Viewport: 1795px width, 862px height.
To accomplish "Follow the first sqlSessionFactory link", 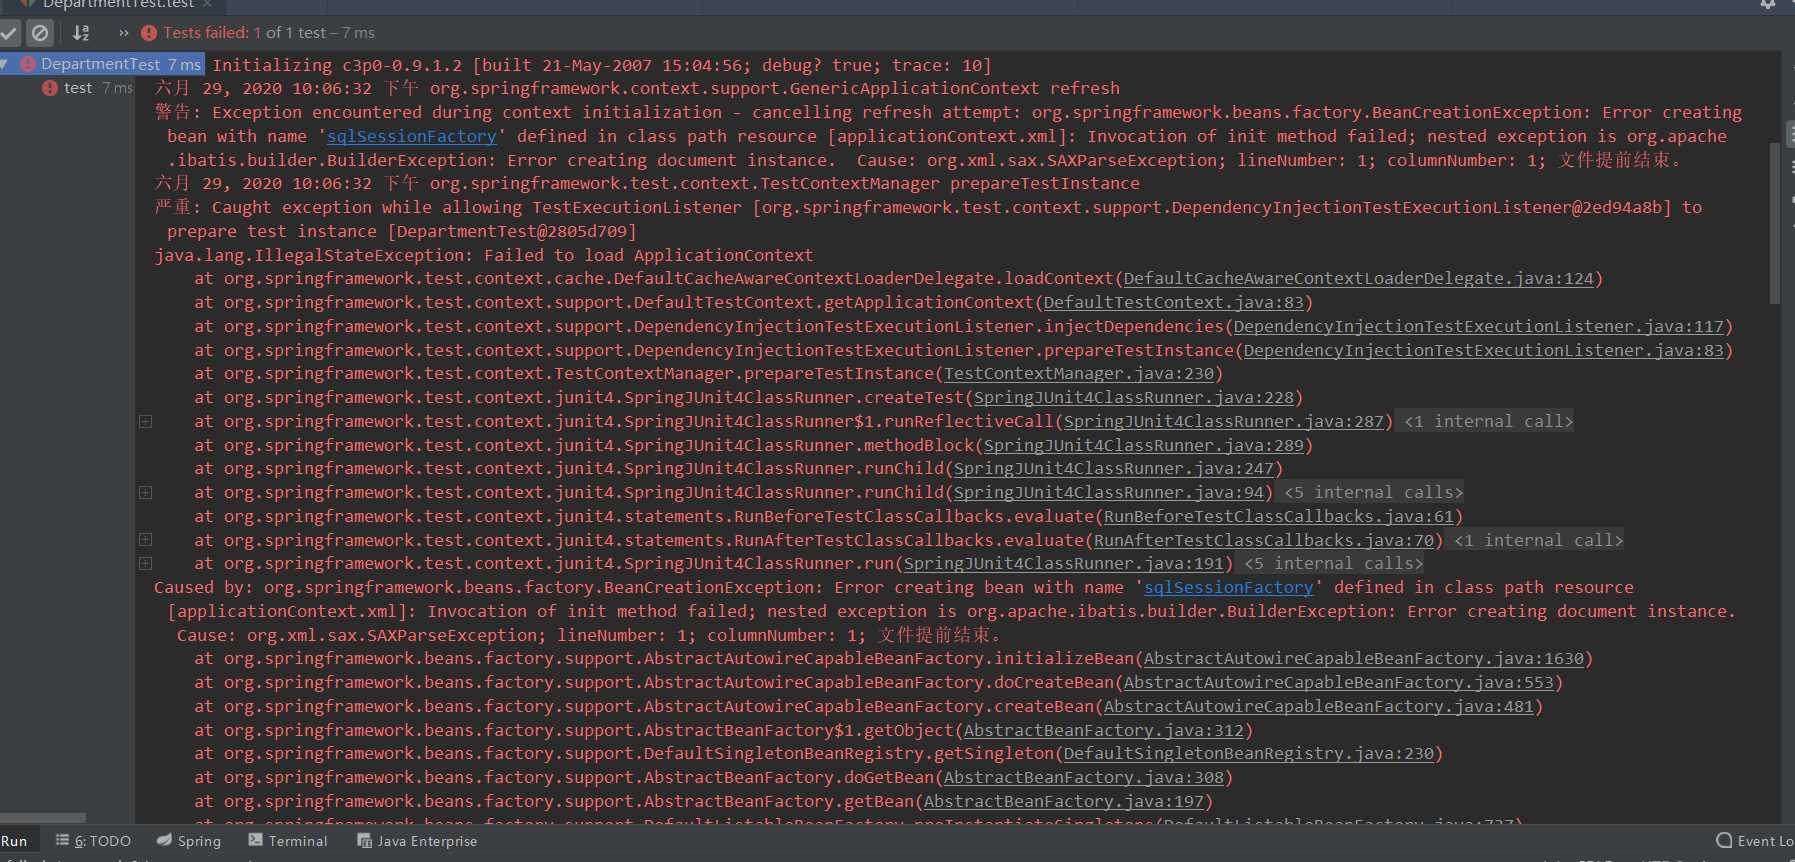I will pyautogui.click(x=411, y=136).
